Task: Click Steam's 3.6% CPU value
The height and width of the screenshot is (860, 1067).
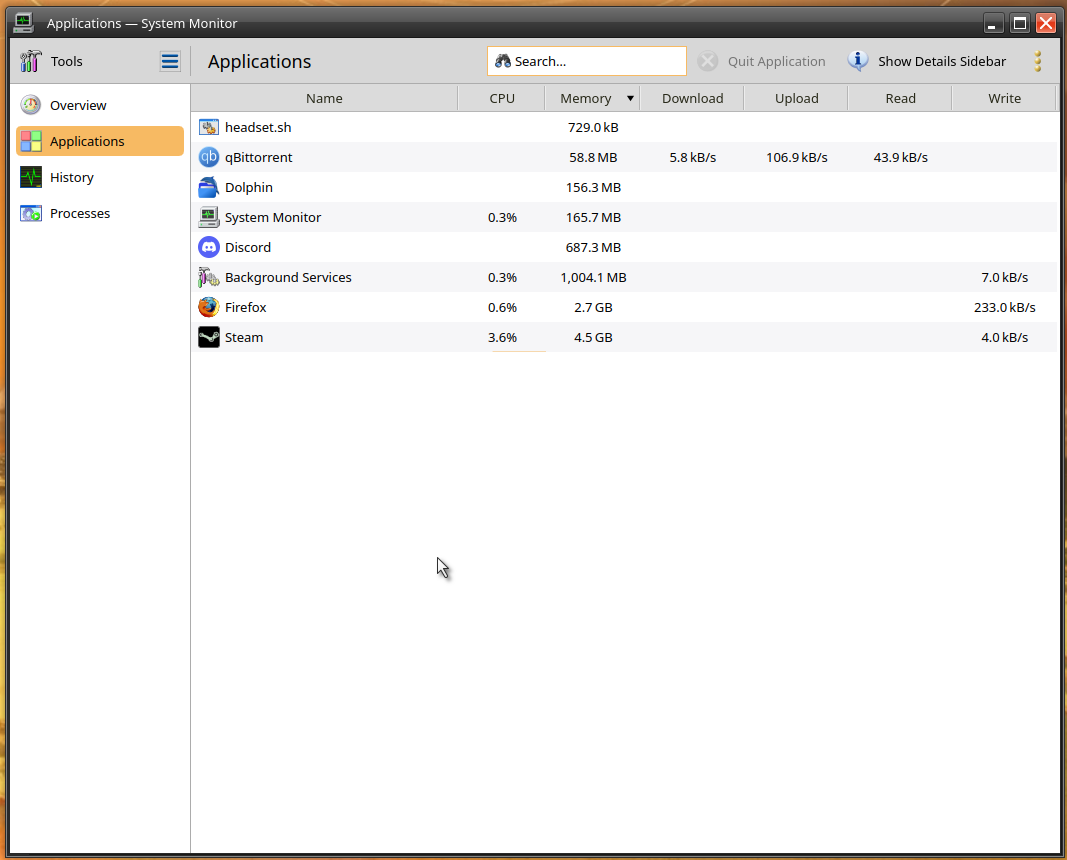Action: (x=502, y=337)
